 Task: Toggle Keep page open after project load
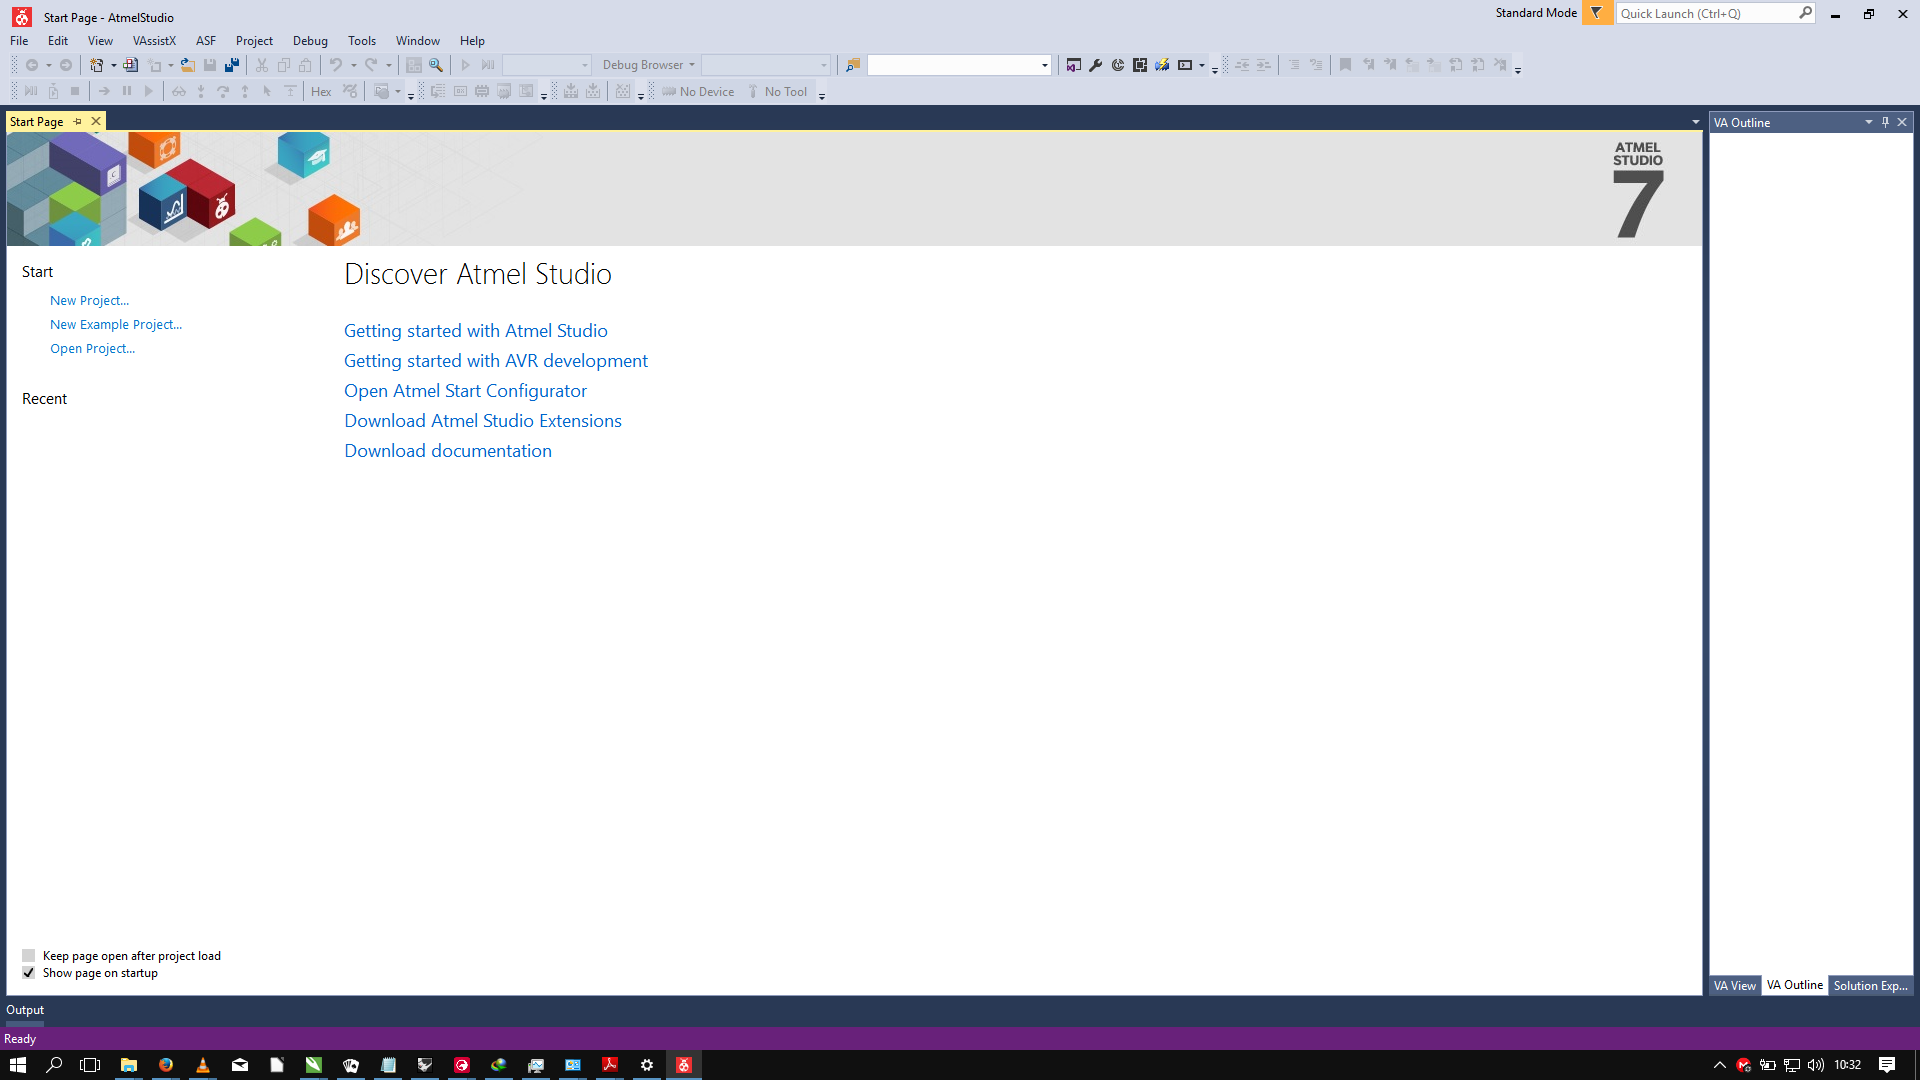click(29, 956)
